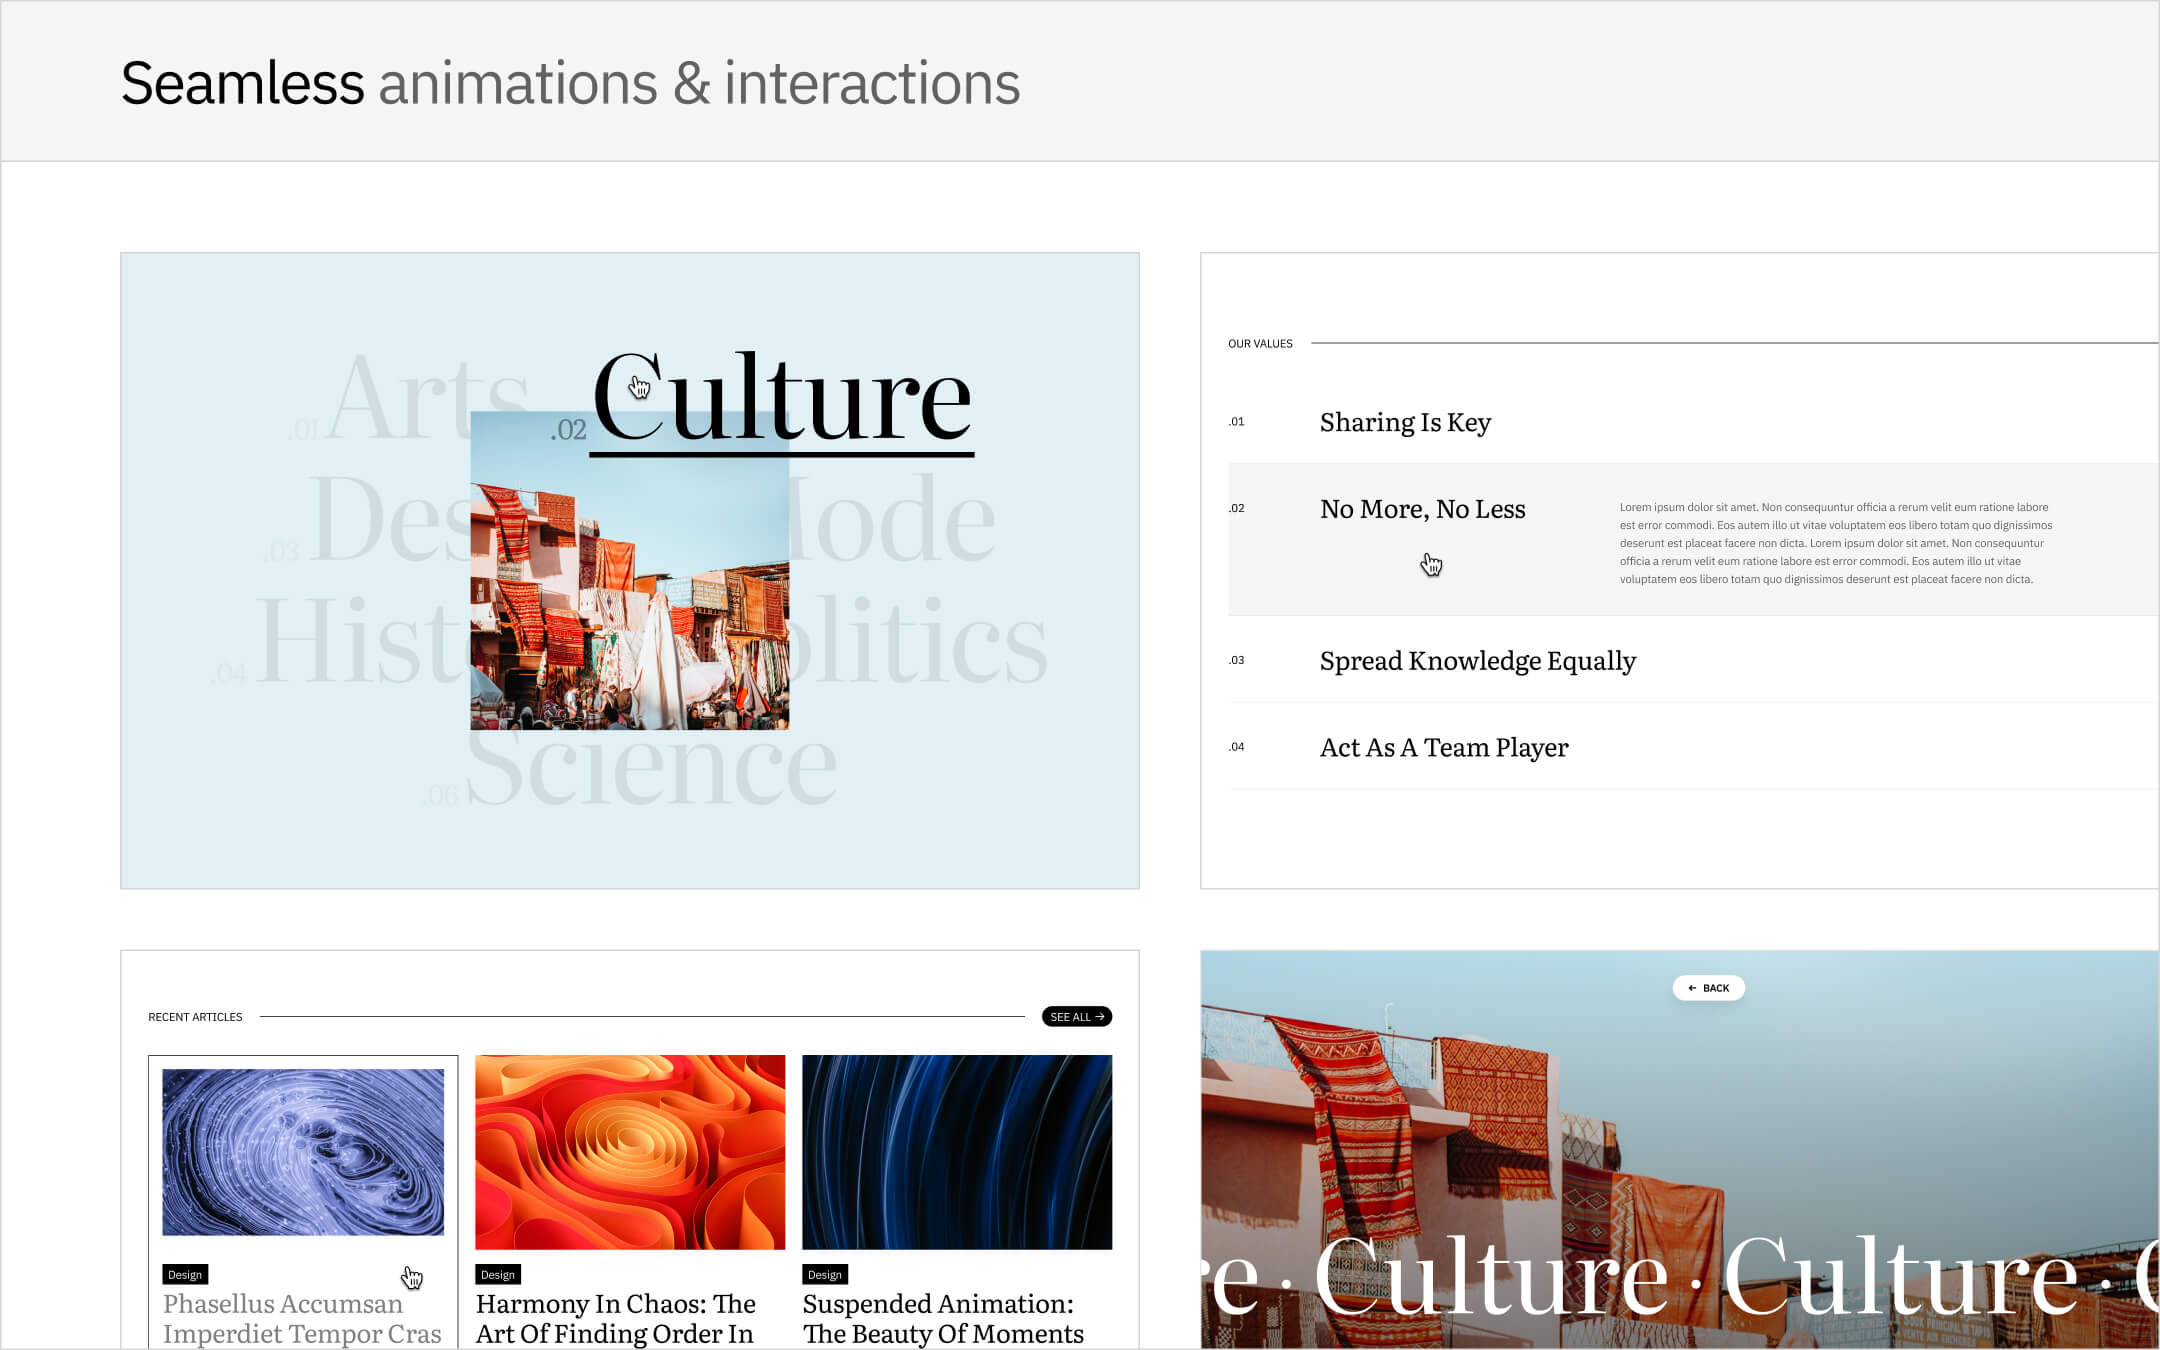Collapse the 'No More, No Less' value description

coord(1423,510)
